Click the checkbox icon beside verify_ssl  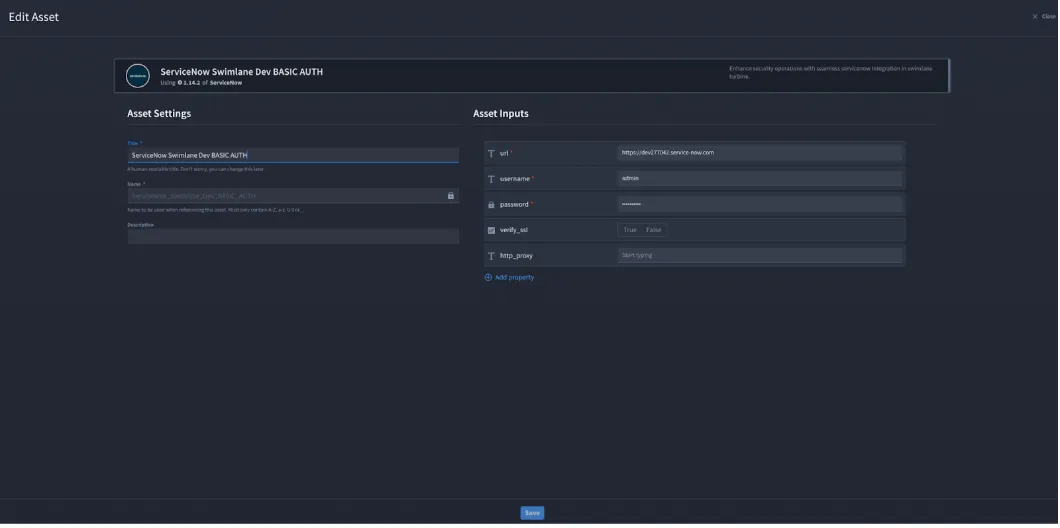click(x=491, y=231)
